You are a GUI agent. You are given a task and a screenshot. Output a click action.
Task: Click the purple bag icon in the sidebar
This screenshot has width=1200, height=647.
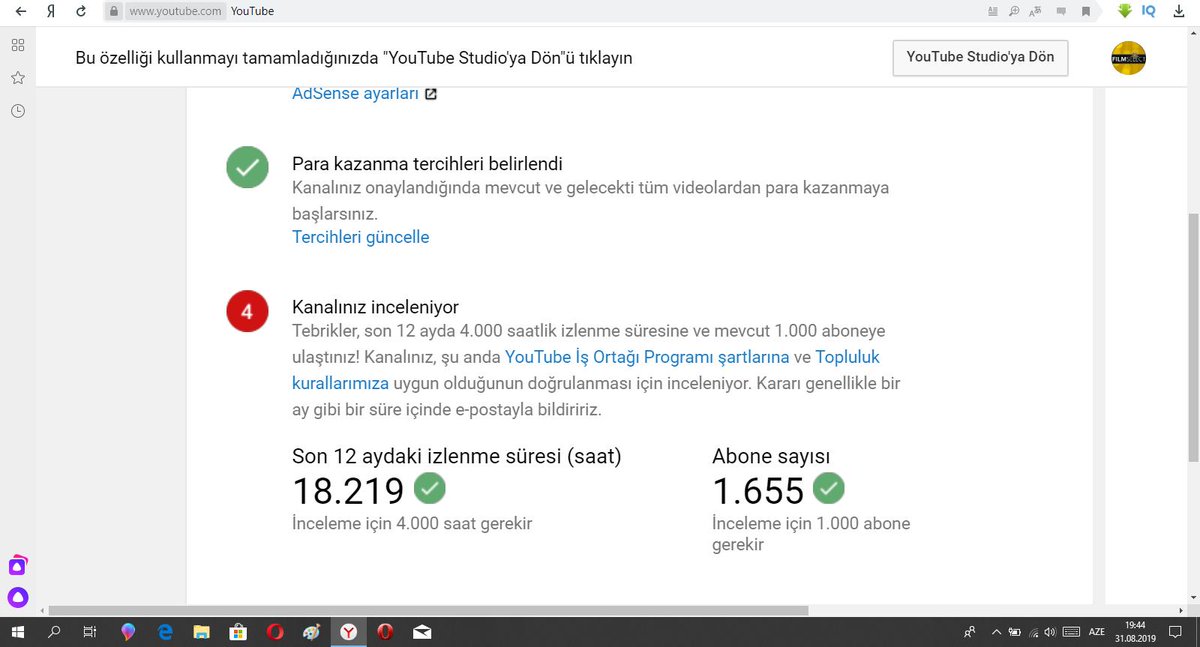tap(18, 566)
